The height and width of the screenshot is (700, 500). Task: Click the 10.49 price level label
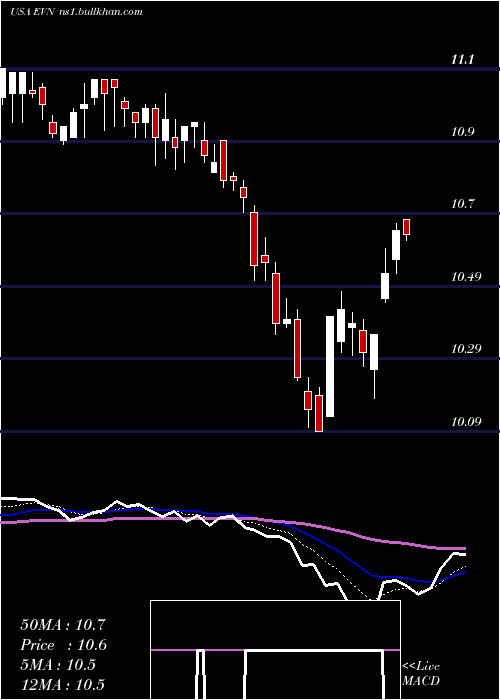[466, 277]
